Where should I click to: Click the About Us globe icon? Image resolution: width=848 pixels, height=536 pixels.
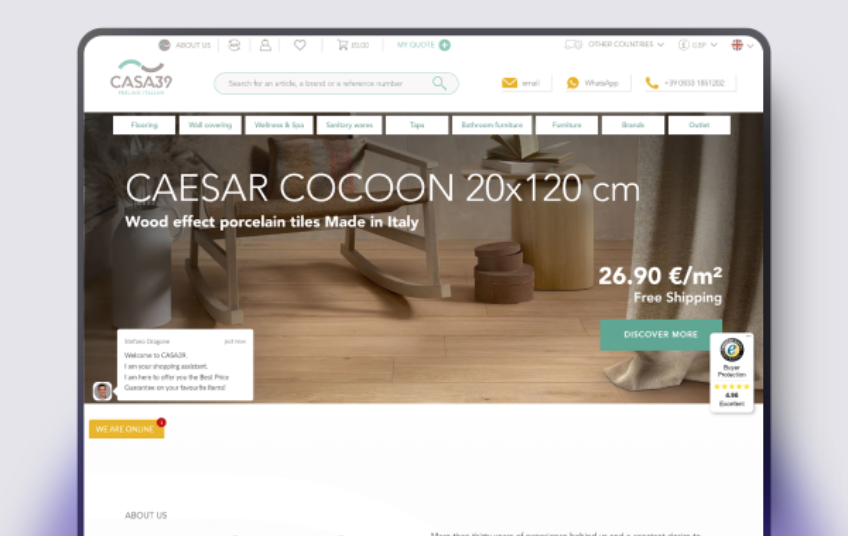[x=164, y=45]
